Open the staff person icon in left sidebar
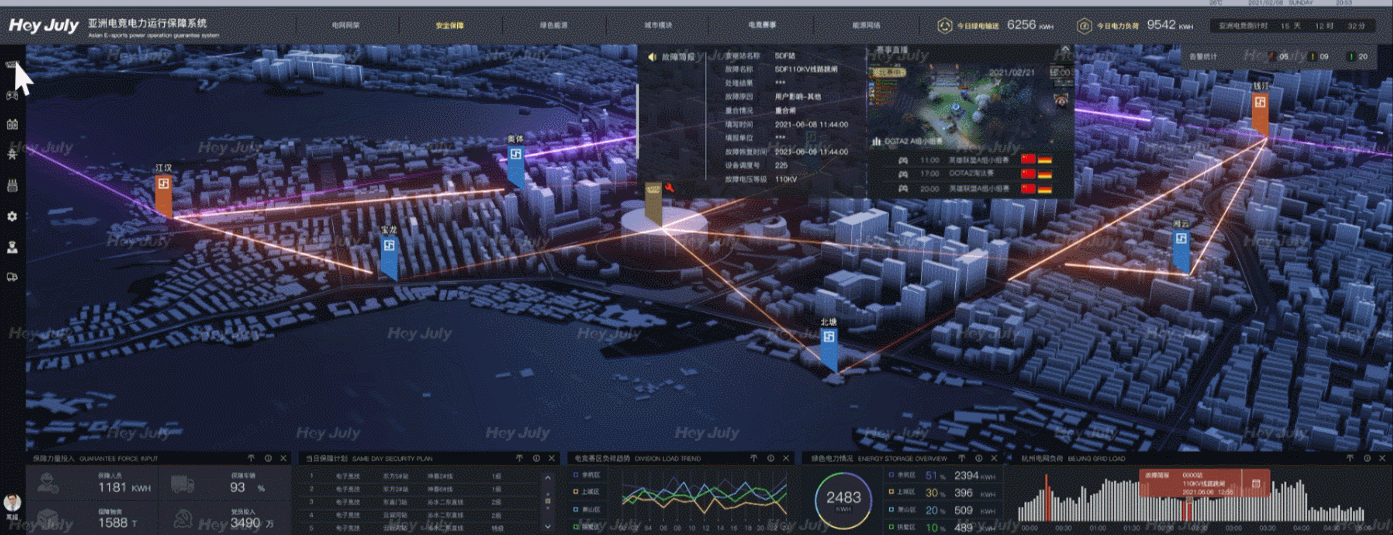This screenshot has width=1393, height=535. point(12,246)
